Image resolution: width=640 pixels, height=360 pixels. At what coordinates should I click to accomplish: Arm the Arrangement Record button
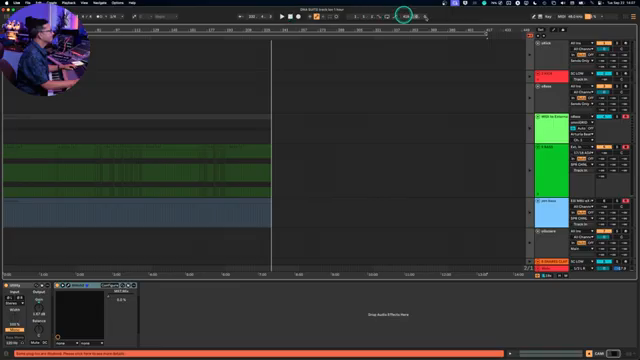click(x=298, y=17)
